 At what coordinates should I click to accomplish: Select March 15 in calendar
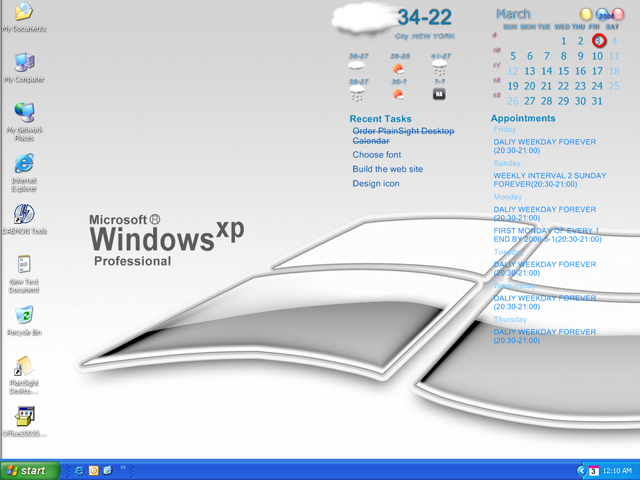[x=564, y=71]
